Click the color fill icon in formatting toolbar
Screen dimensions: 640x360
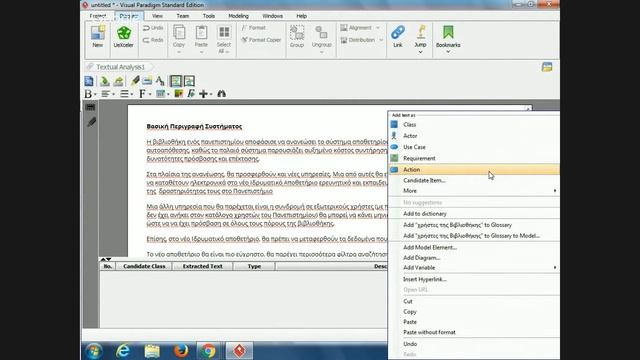pos(178,94)
